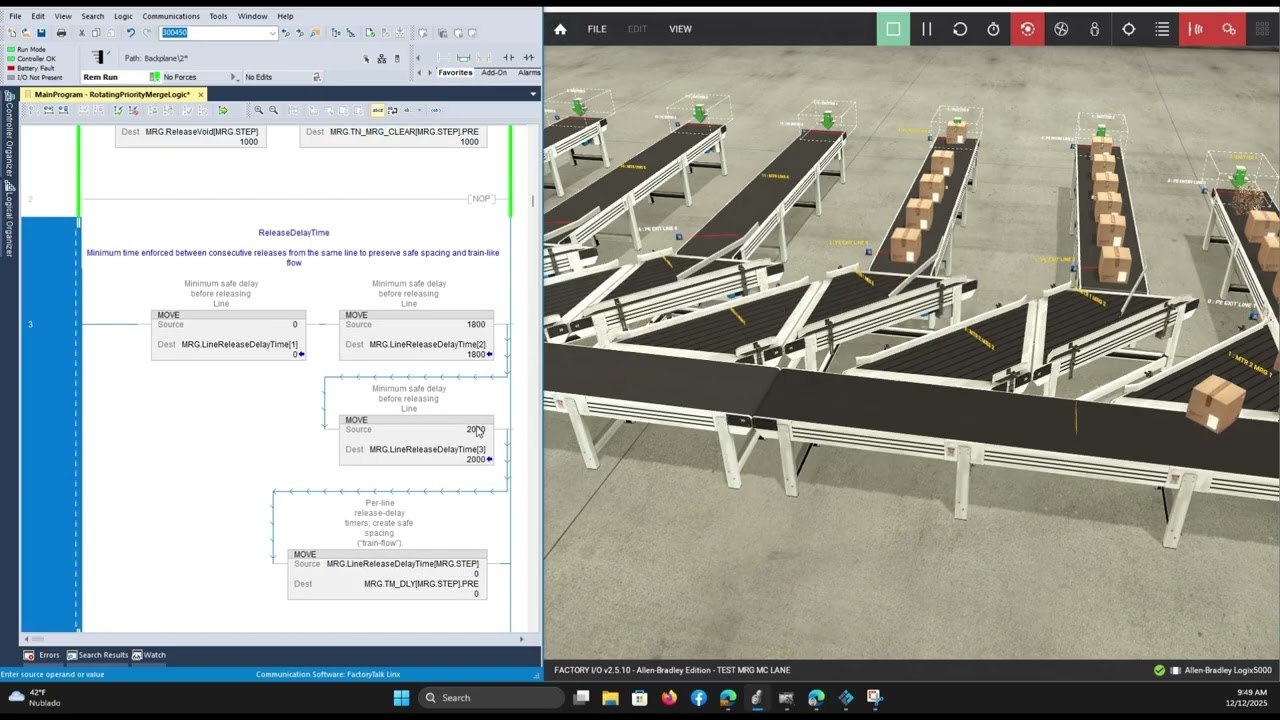Open the tag list icon
The image size is (1280, 720).
[1162, 29]
